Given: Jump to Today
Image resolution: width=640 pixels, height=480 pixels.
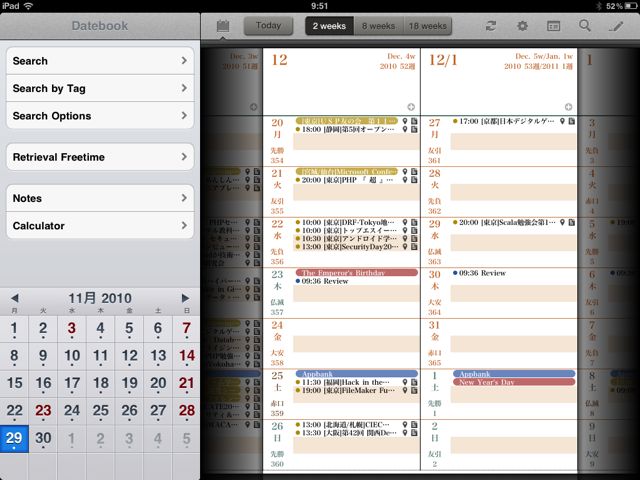Looking at the screenshot, I should tap(268, 26).
